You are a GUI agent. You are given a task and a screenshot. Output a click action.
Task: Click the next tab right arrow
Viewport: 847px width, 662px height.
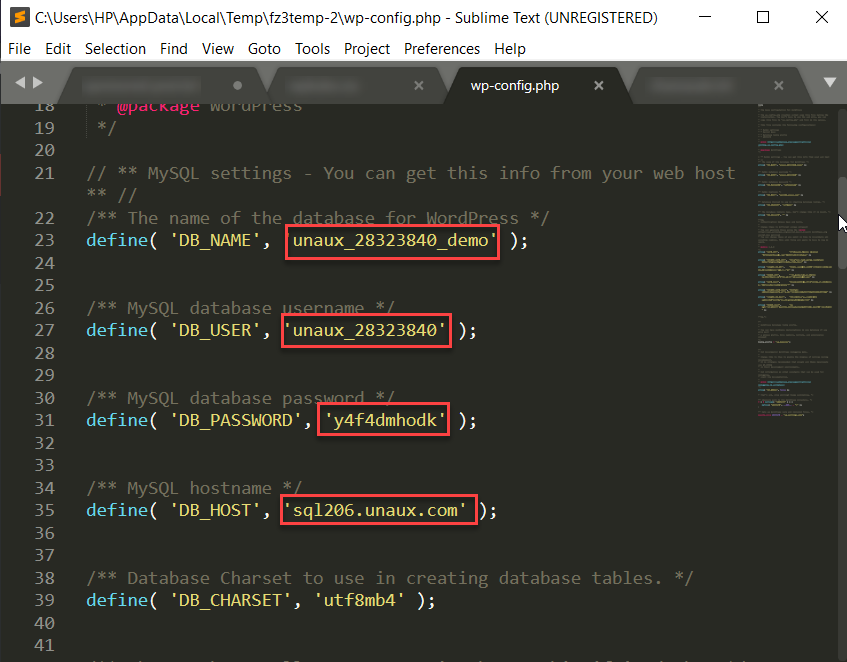click(x=38, y=83)
